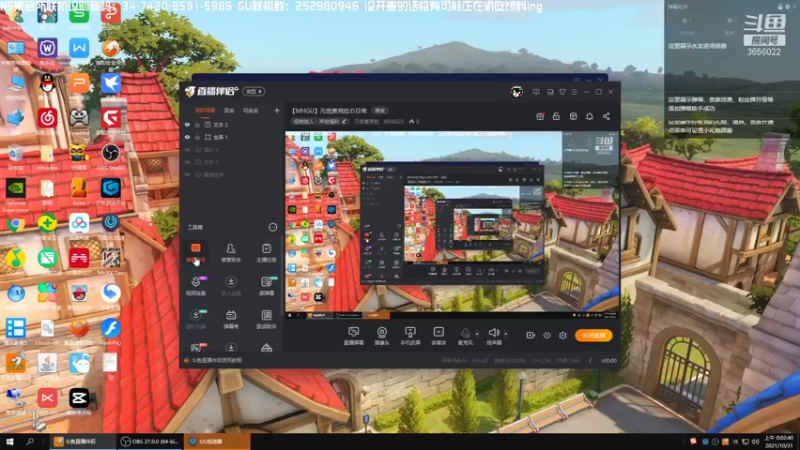Open the 视频连麦 microphone tool

[x=195, y=286]
